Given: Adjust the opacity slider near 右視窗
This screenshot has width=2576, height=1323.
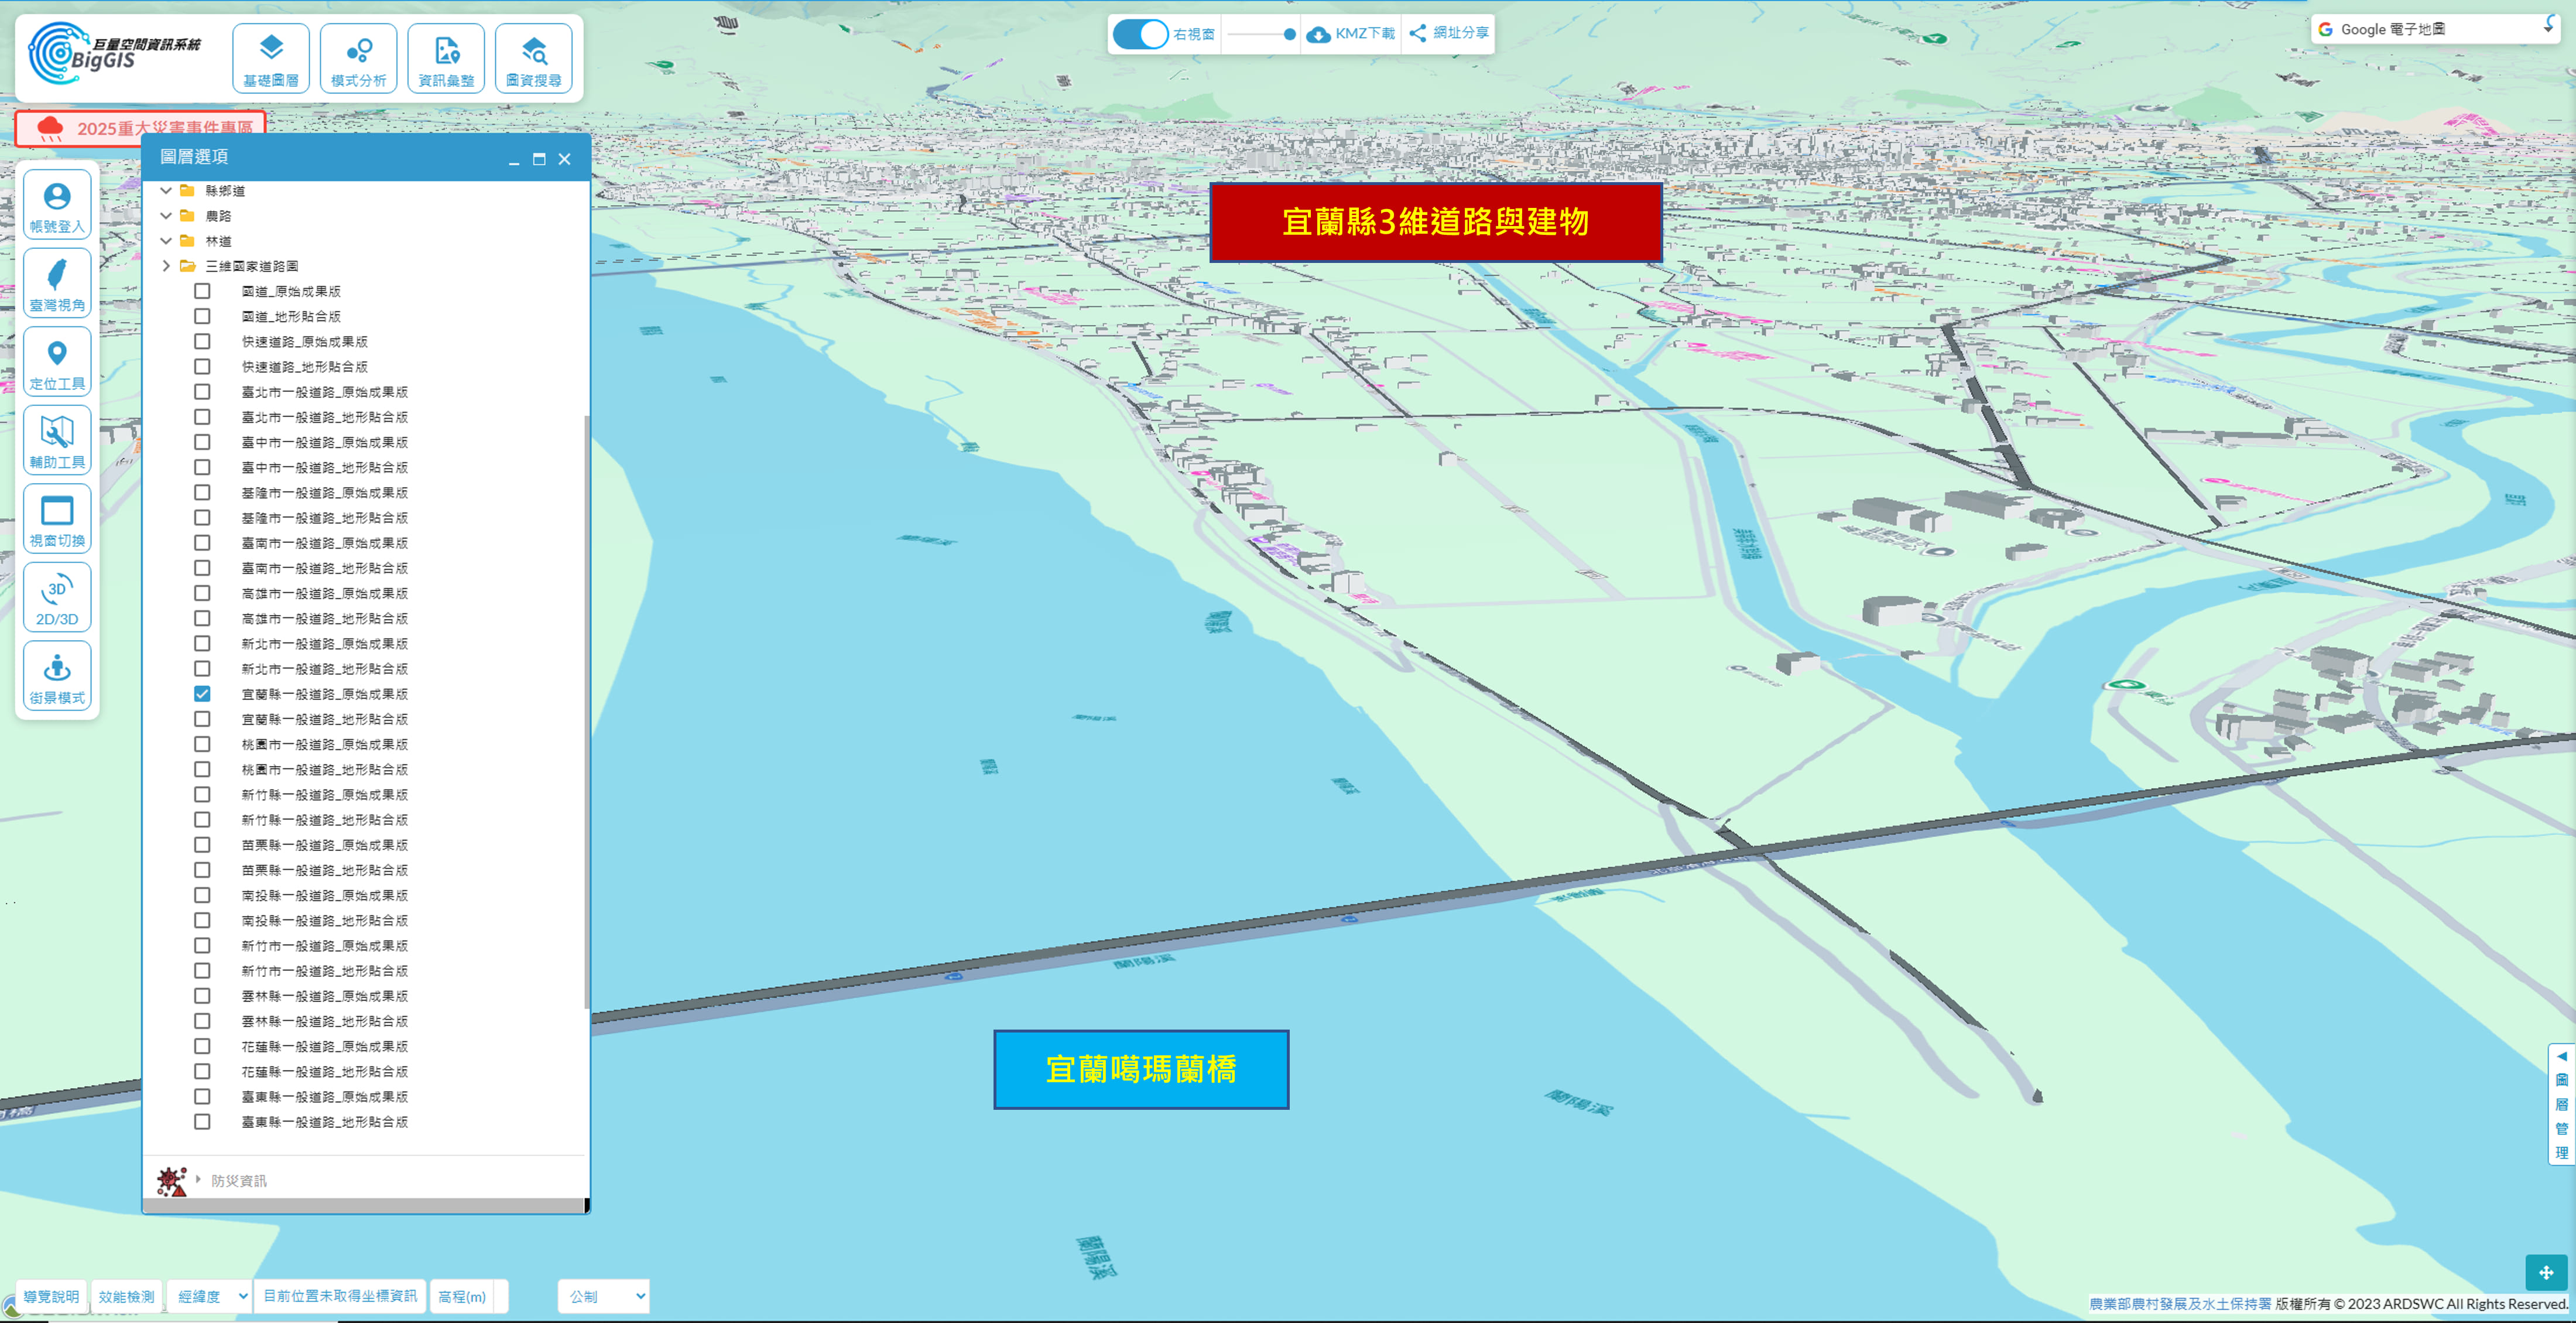Looking at the screenshot, I should 1288,34.
